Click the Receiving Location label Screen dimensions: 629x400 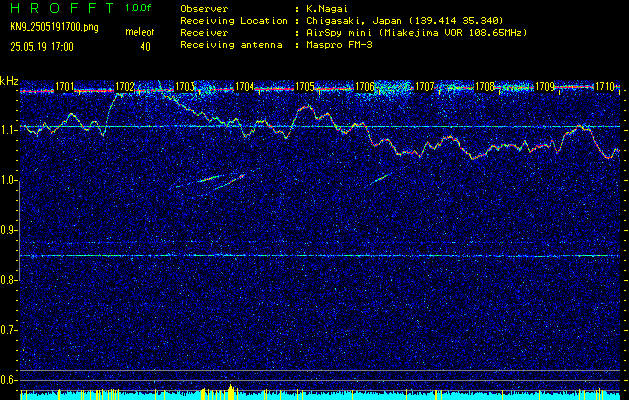point(234,21)
